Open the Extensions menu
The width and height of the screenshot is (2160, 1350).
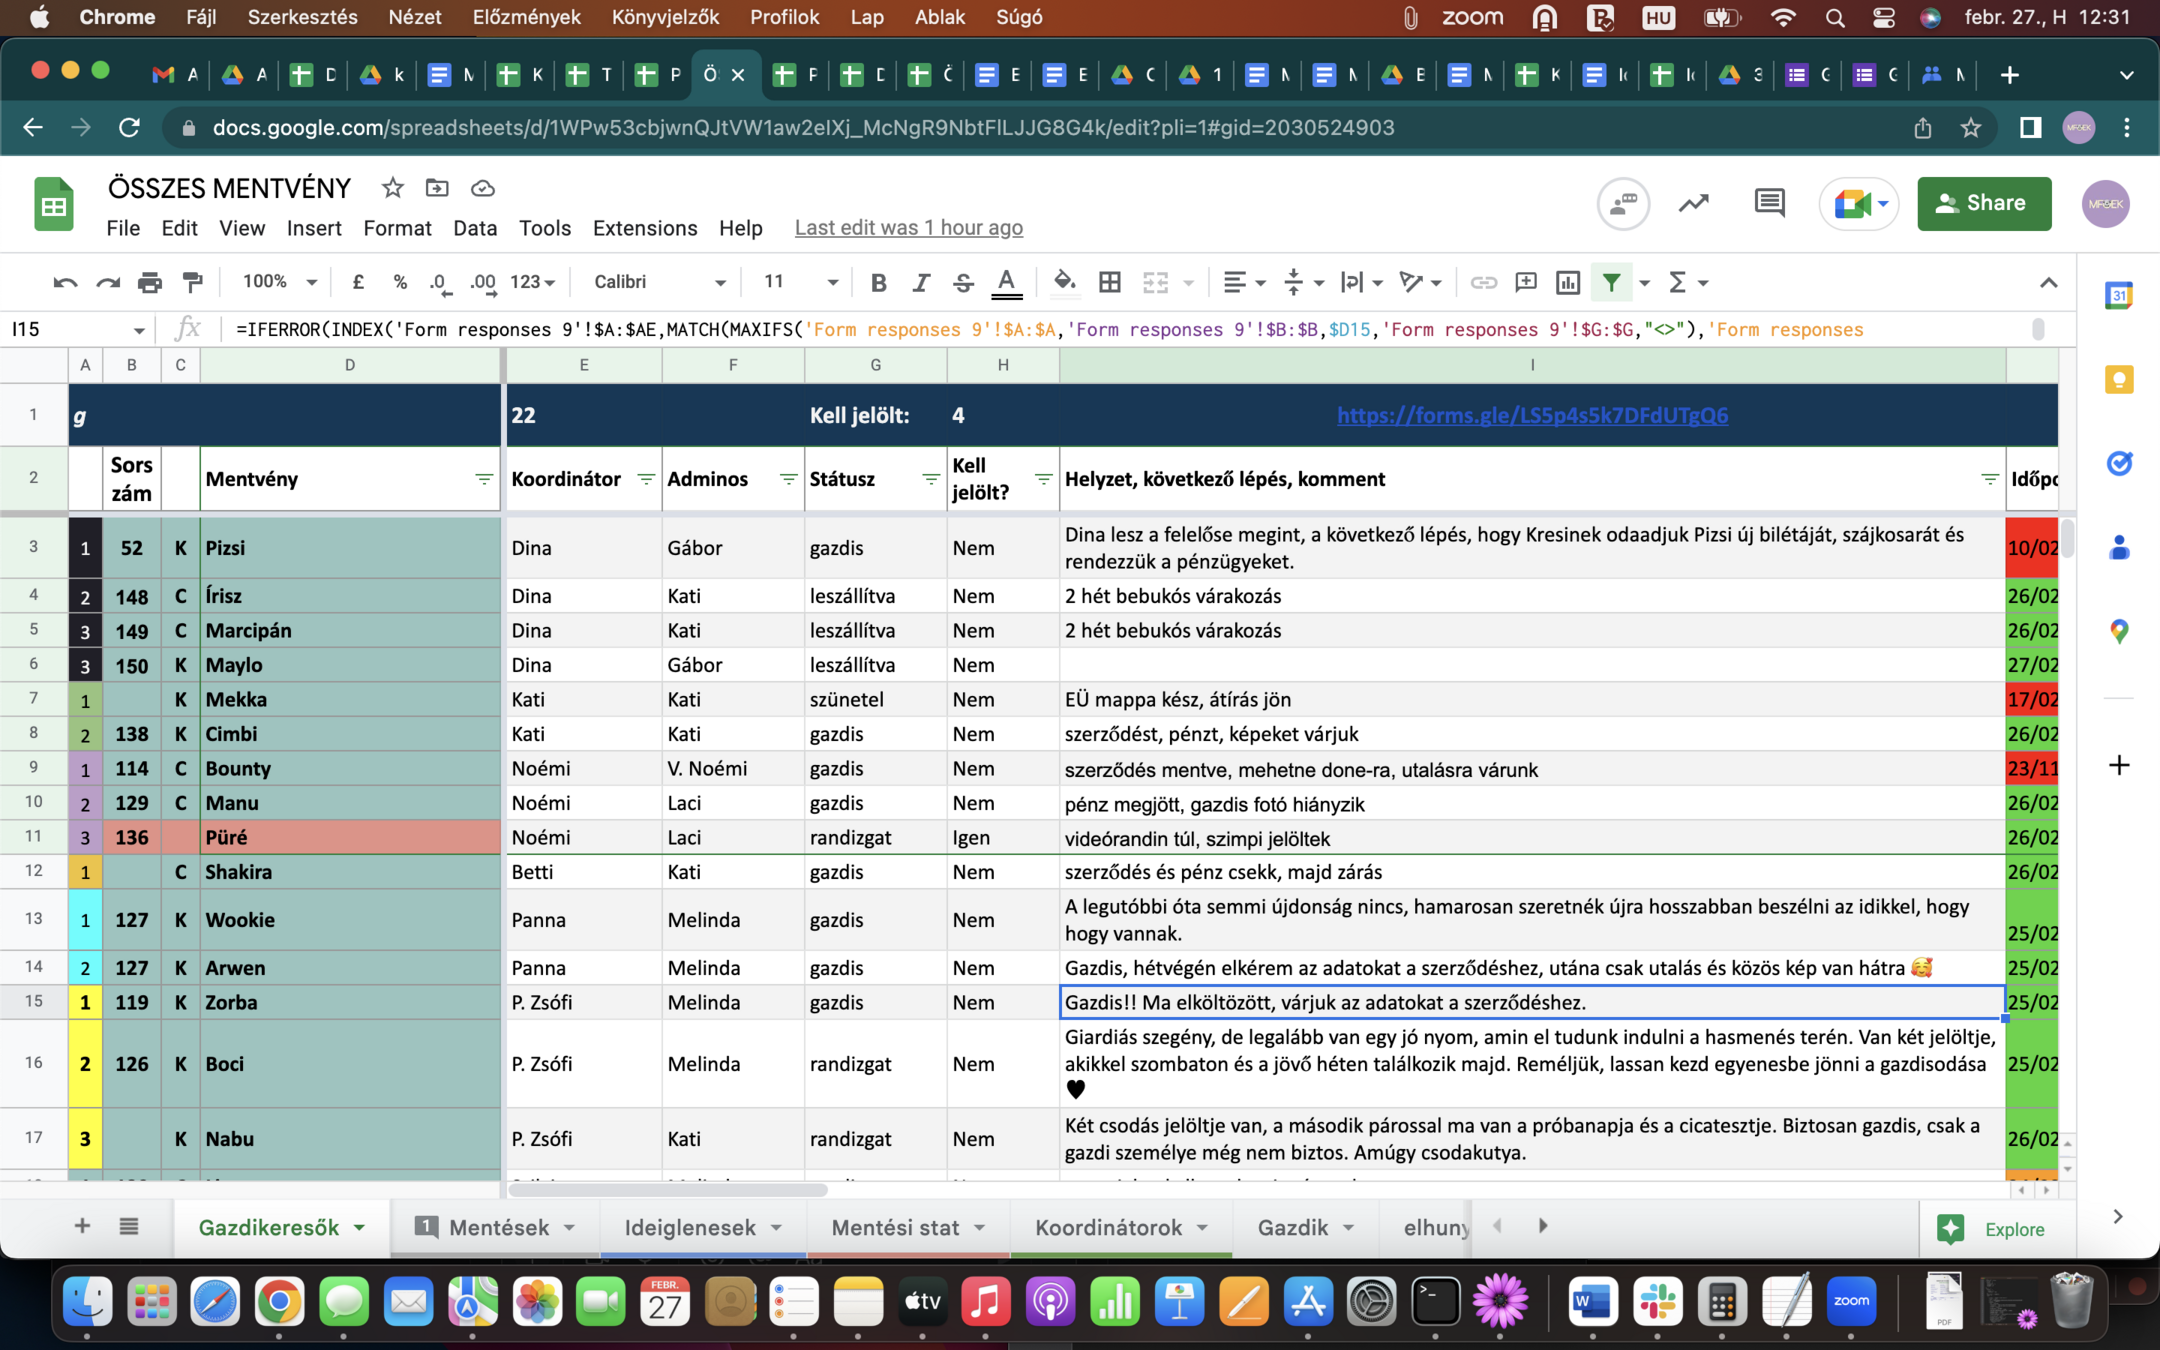[x=644, y=228]
